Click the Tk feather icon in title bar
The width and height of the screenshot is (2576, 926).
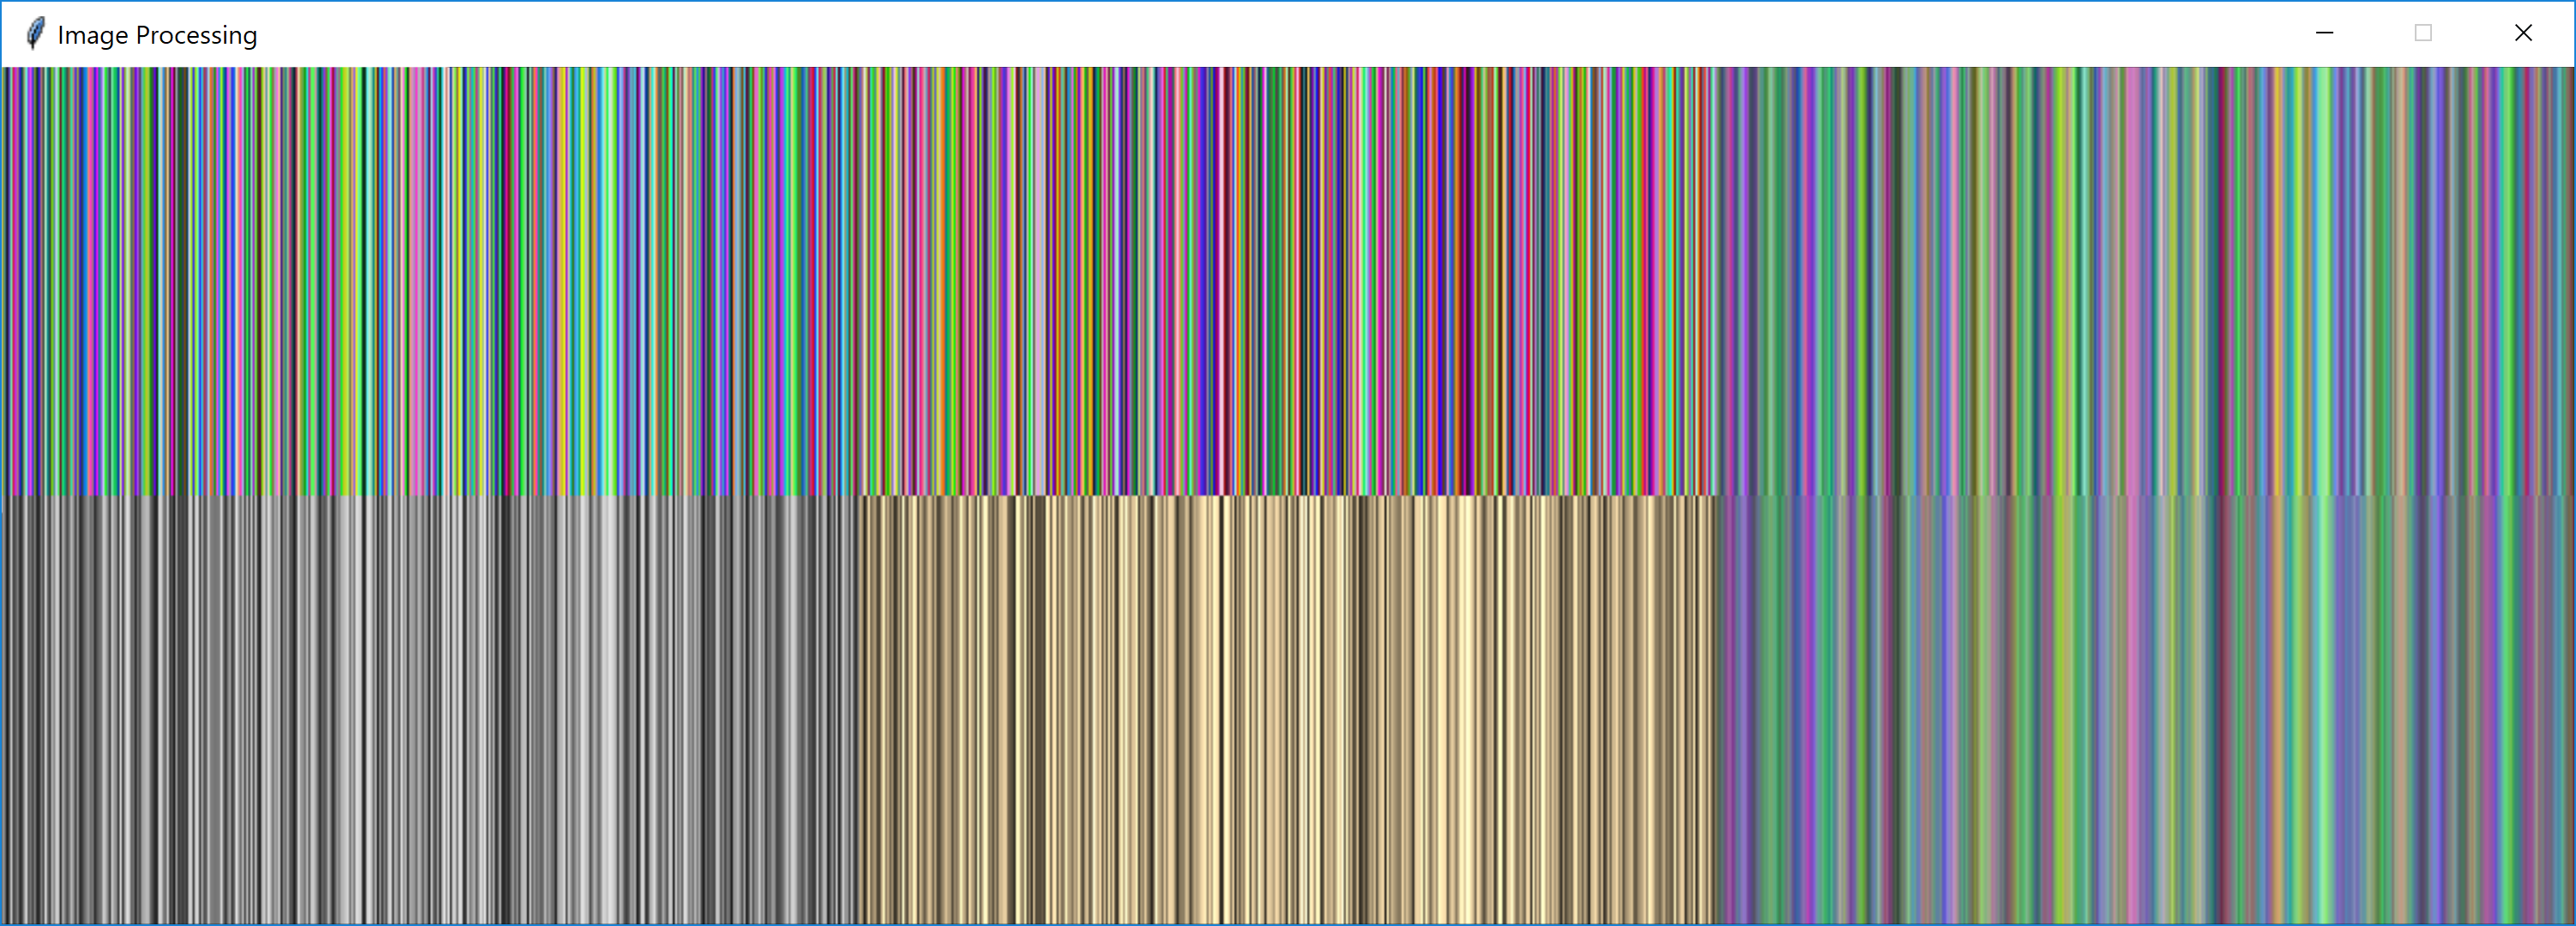pyautogui.click(x=35, y=34)
